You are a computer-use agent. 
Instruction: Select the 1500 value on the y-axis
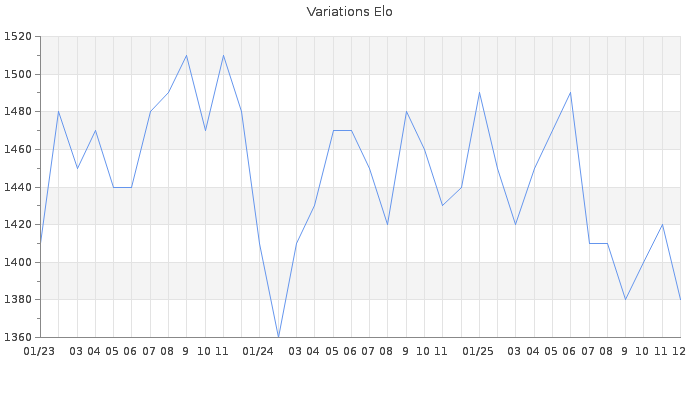click(x=18, y=74)
